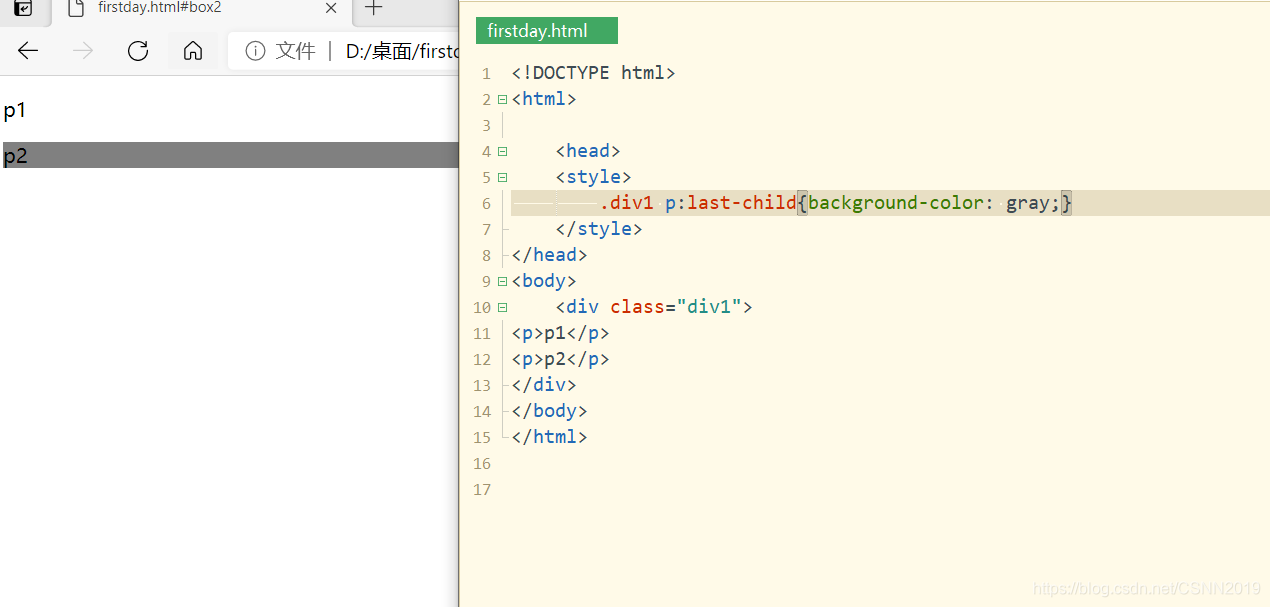Click the <head> opening tag on line 4

pos(588,151)
